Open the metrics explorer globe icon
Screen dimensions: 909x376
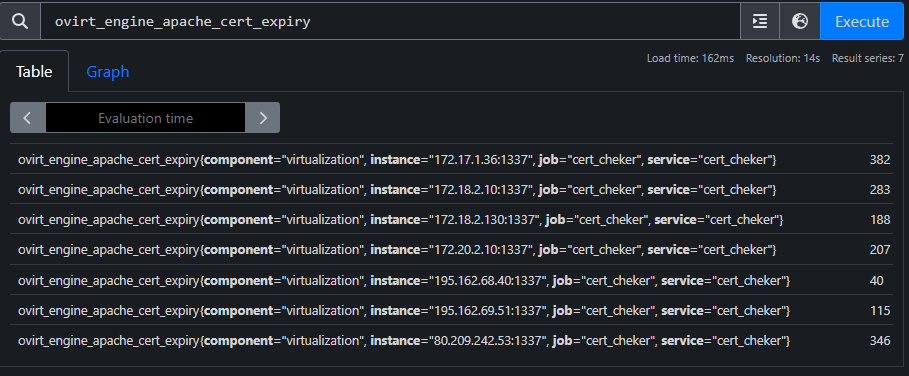point(800,21)
